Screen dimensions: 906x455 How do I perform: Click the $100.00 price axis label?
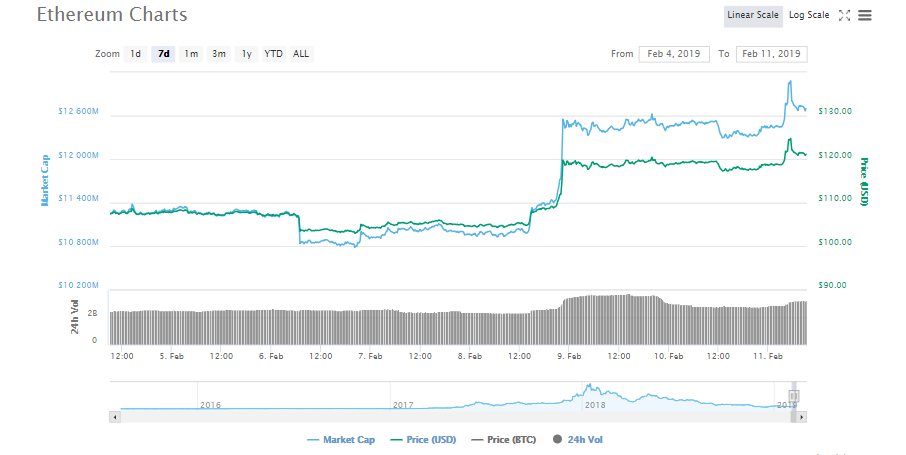tap(835, 242)
